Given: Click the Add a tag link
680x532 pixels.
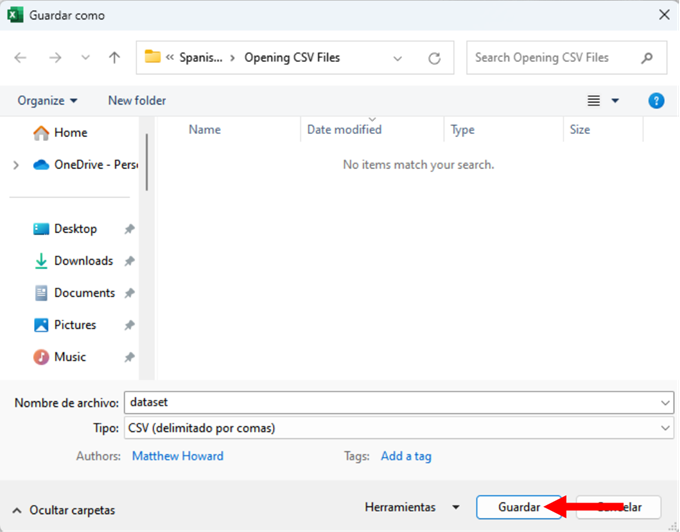Looking at the screenshot, I should pos(406,456).
